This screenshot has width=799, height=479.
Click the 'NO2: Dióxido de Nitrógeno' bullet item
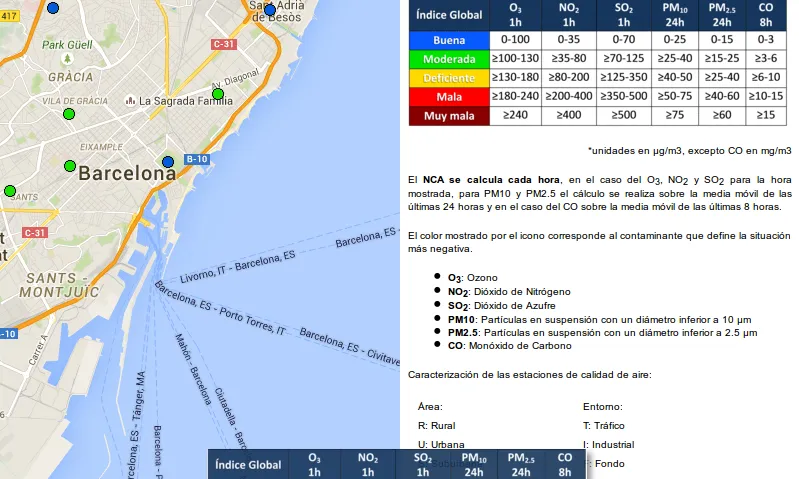pos(509,292)
